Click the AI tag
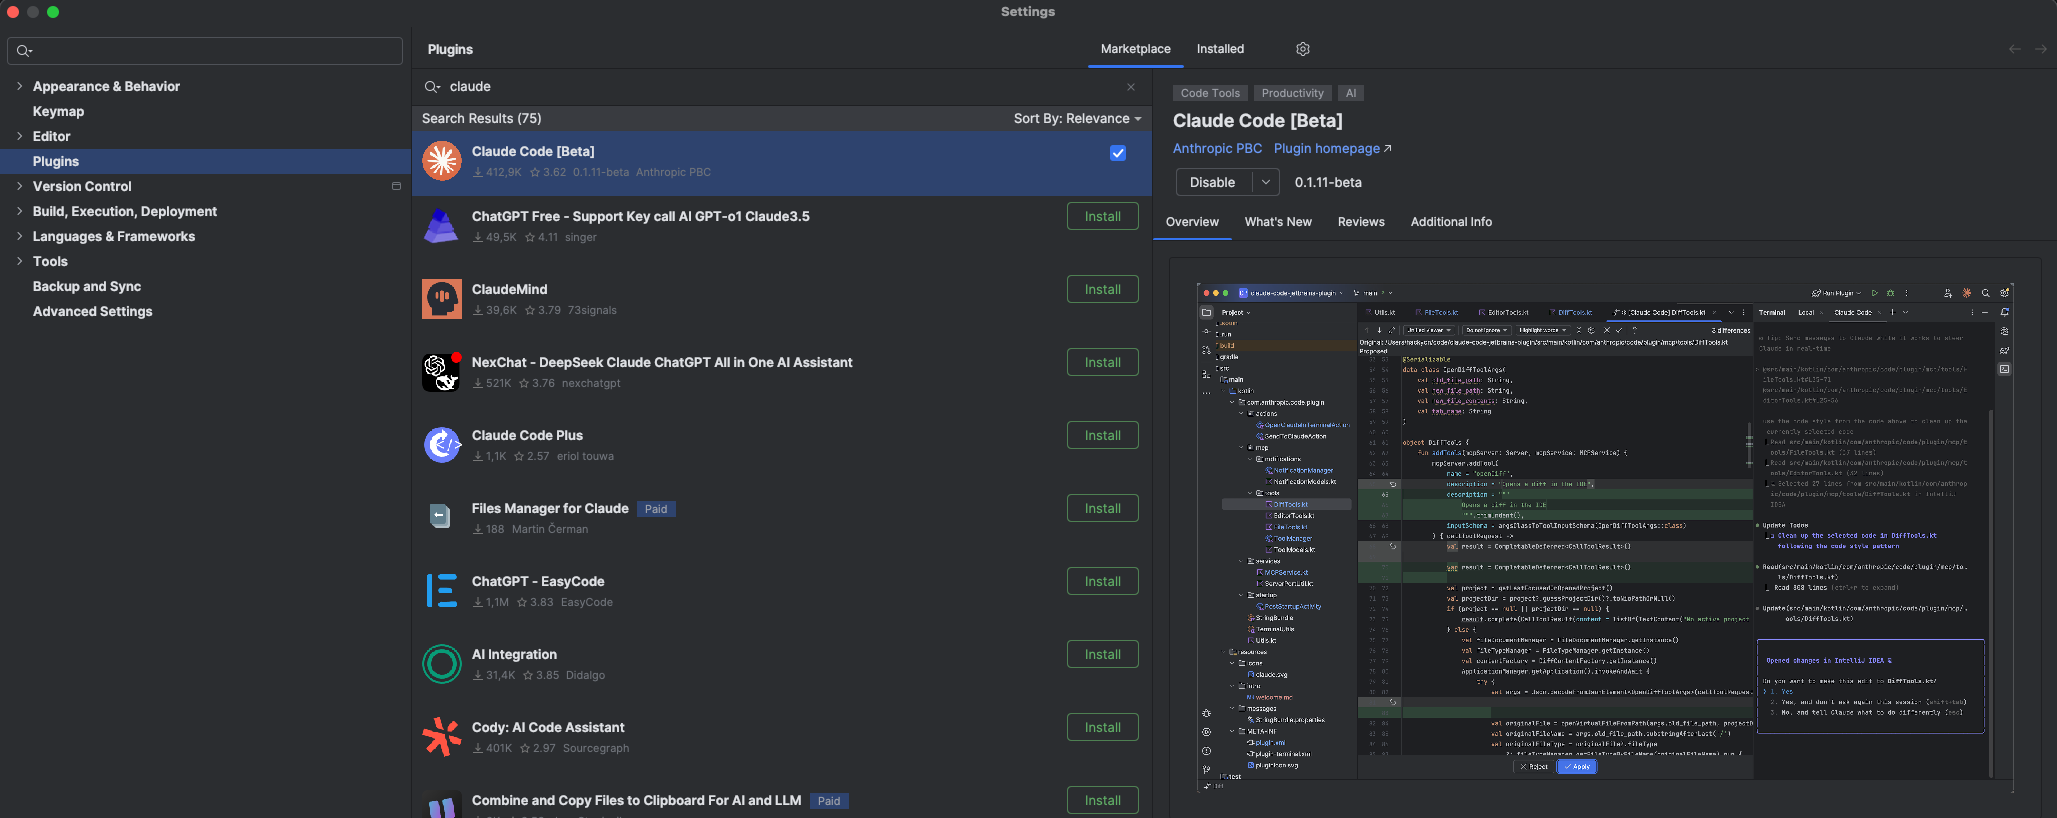The width and height of the screenshot is (2057, 818). [x=1350, y=93]
